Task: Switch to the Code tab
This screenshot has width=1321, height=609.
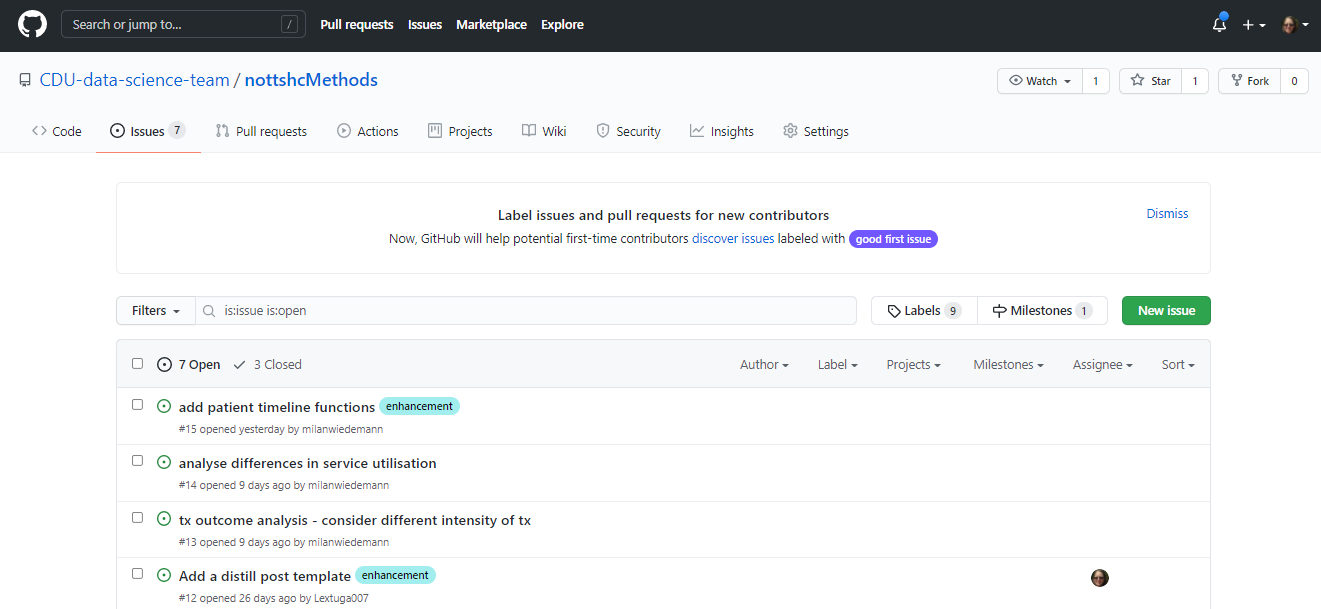Action: click(57, 131)
